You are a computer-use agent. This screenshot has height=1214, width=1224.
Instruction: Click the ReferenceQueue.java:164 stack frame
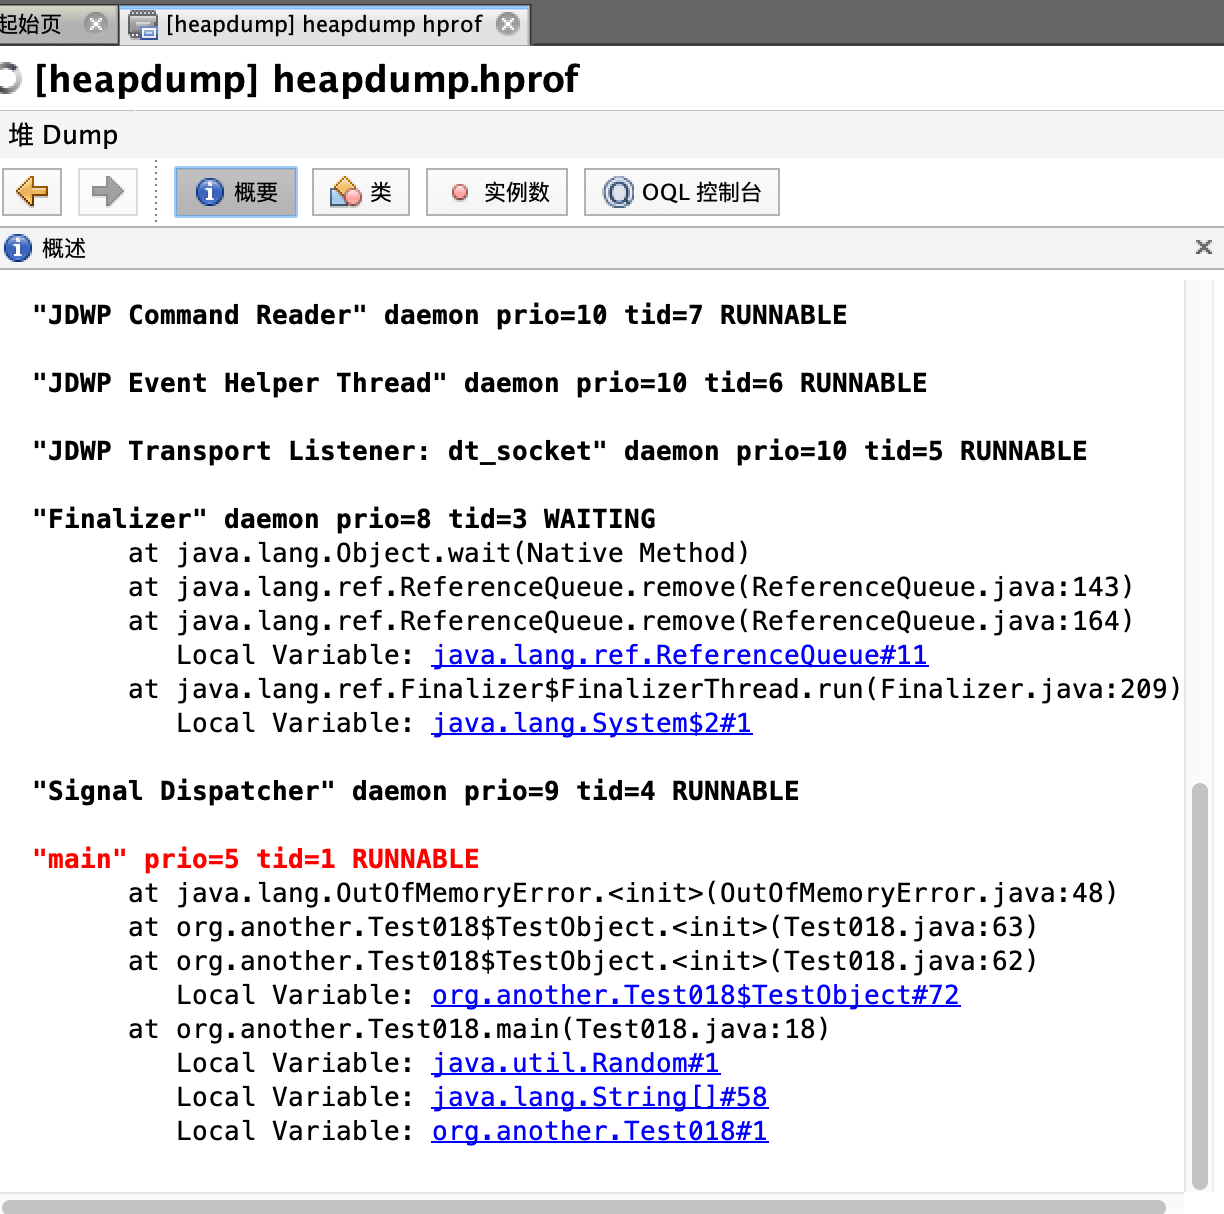(631, 621)
